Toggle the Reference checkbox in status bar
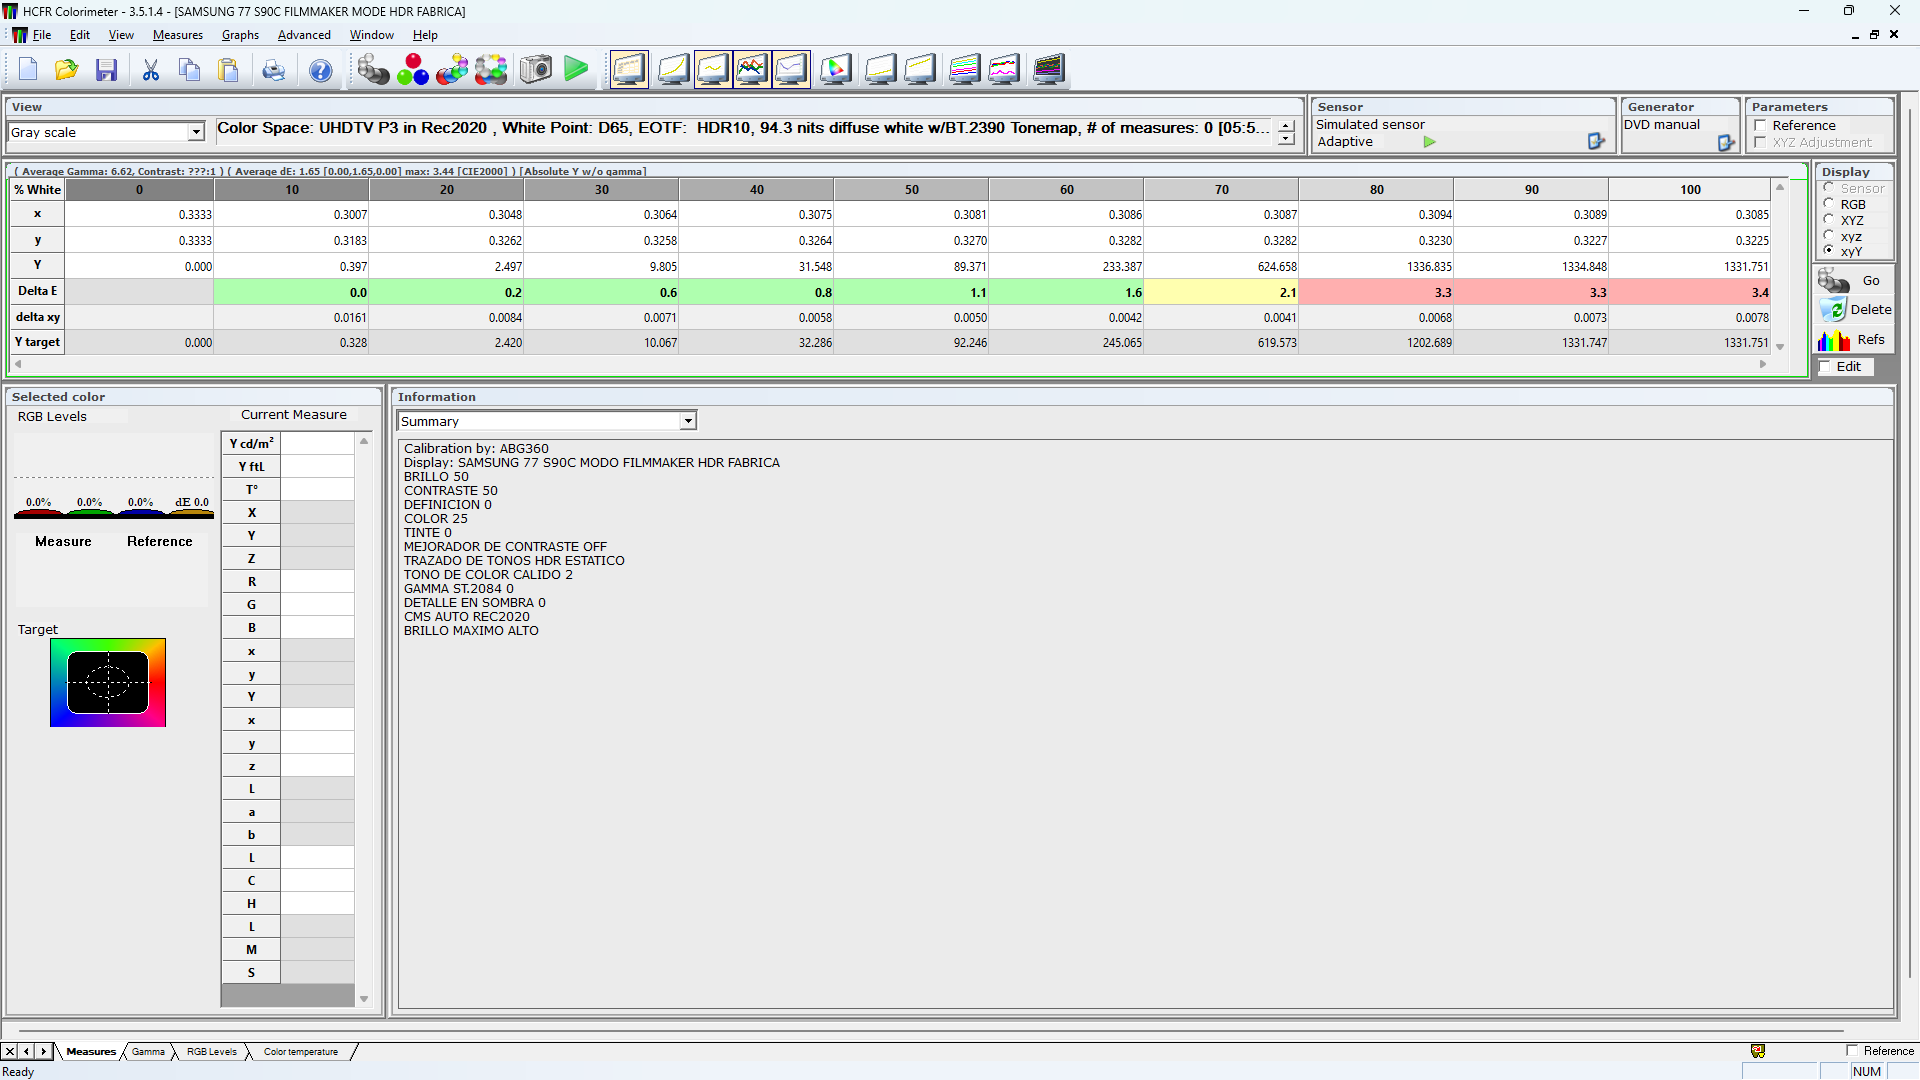The height and width of the screenshot is (1080, 1920). (x=1852, y=1051)
